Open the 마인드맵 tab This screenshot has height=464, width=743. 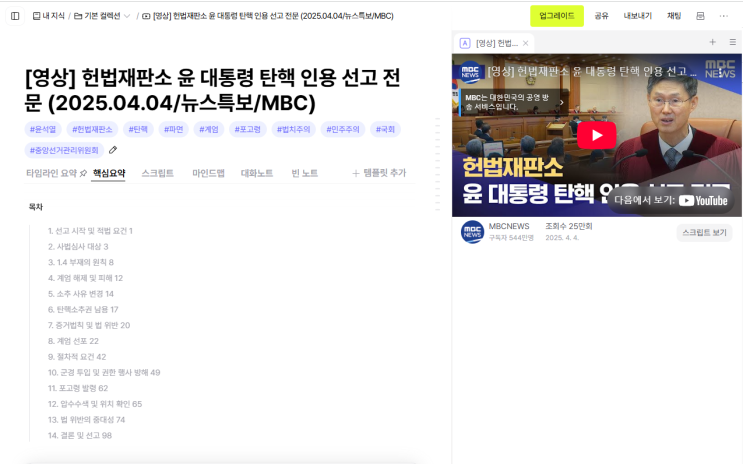[x=208, y=173]
